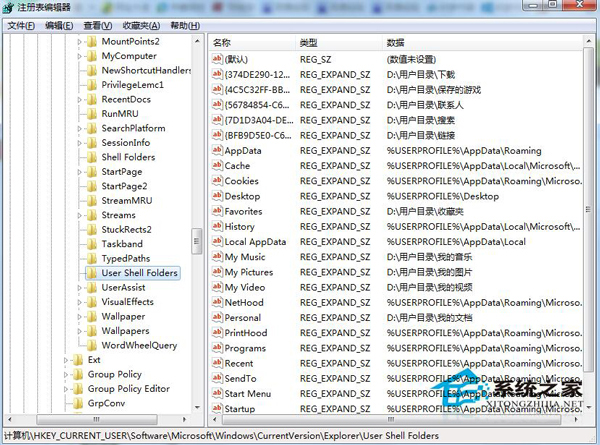
Task: Expand the Group Policy tree node
Action: [x=66, y=375]
